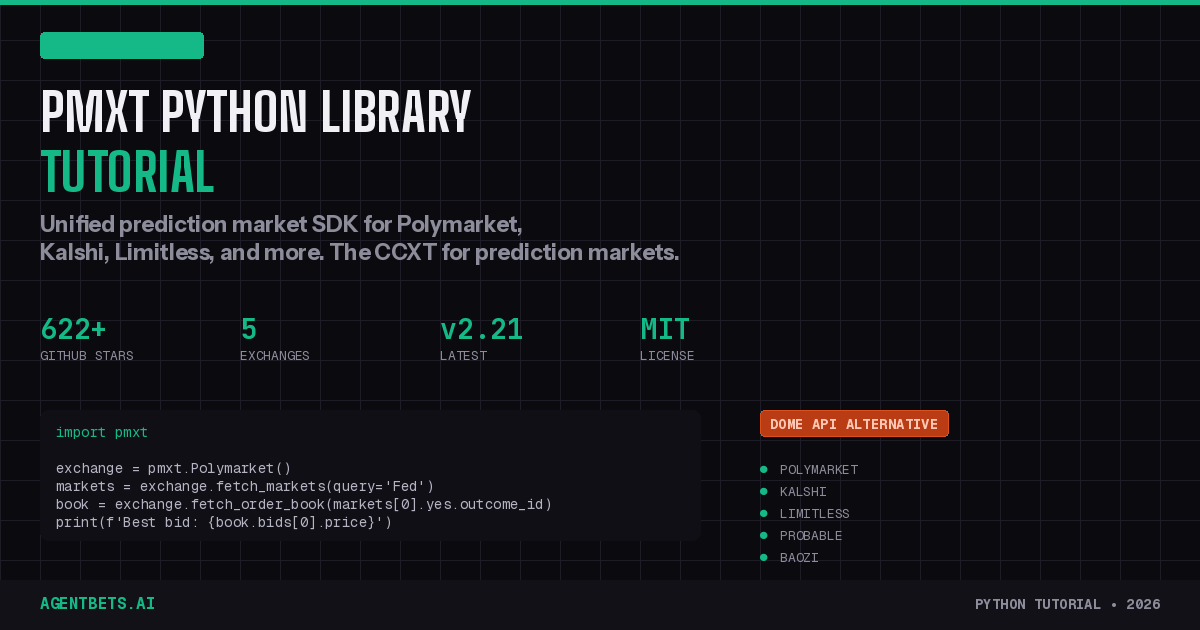Expand the 5 EXCHANGES stat block
This screenshot has height=630, width=1200.
275,340
